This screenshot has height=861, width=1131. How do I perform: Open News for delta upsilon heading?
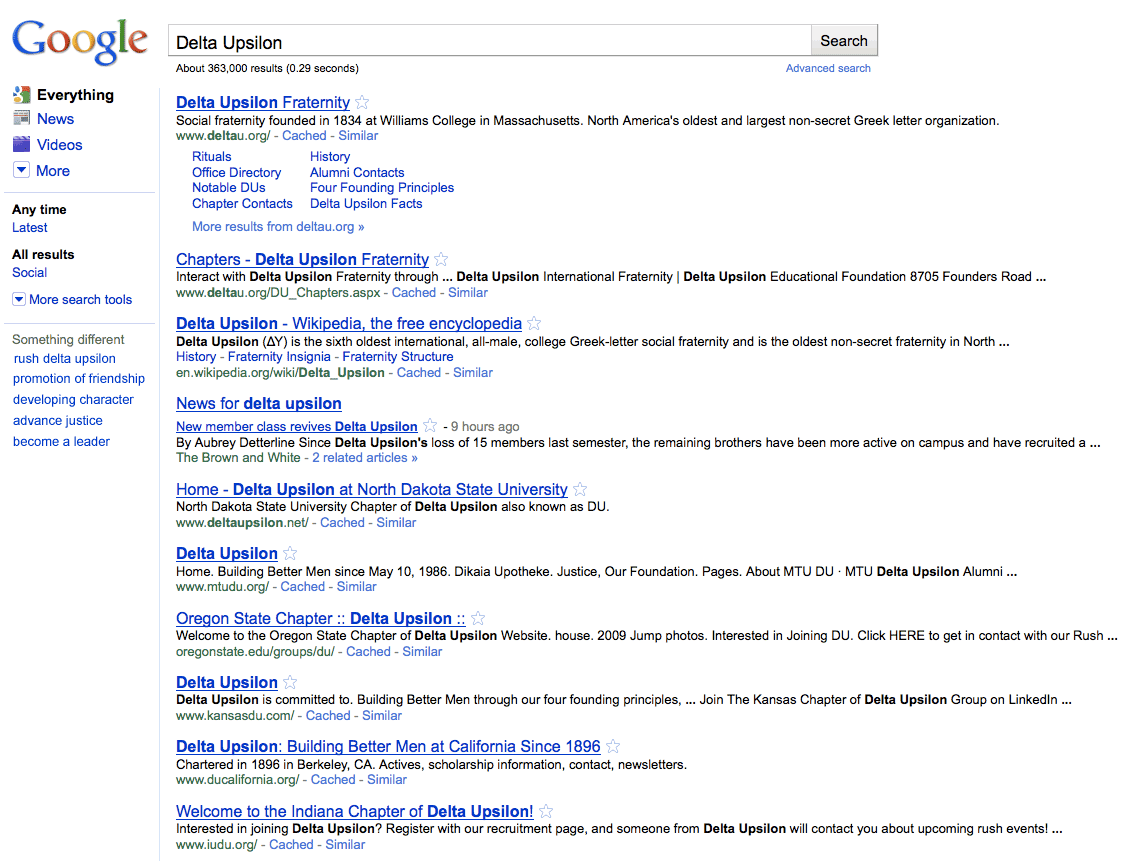pyautogui.click(x=259, y=404)
